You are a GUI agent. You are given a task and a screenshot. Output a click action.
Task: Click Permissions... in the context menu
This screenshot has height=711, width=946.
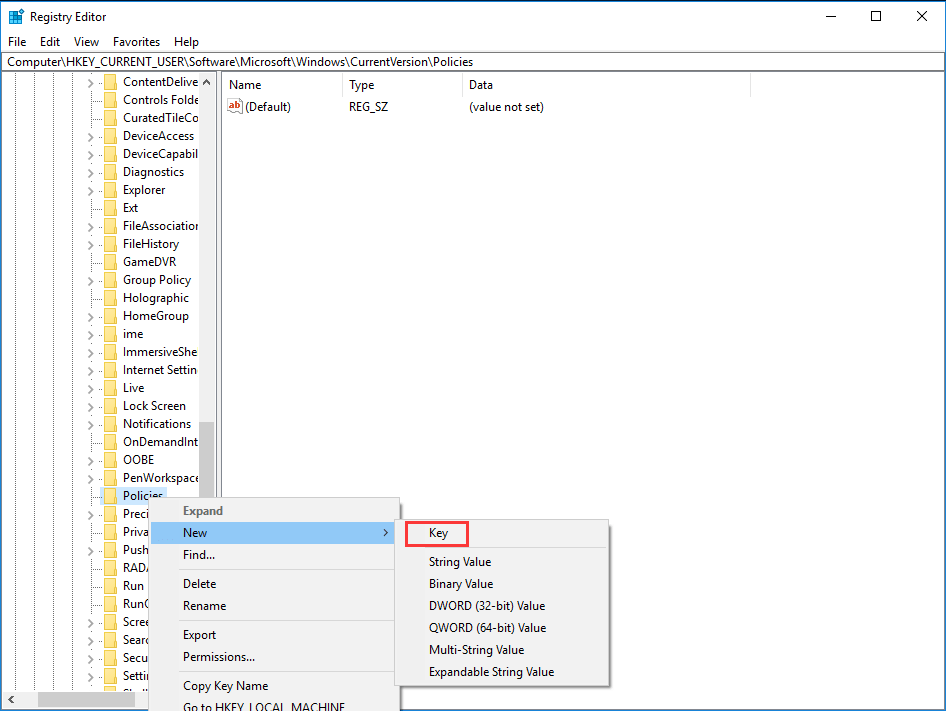[273, 657]
